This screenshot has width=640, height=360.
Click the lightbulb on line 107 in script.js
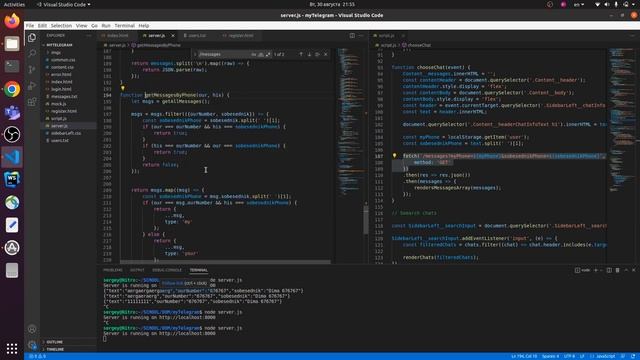pos(394,156)
